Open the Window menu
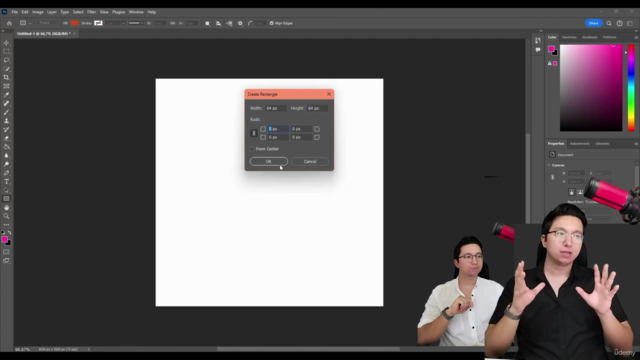This screenshot has height=360, width=640. click(x=136, y=12)
